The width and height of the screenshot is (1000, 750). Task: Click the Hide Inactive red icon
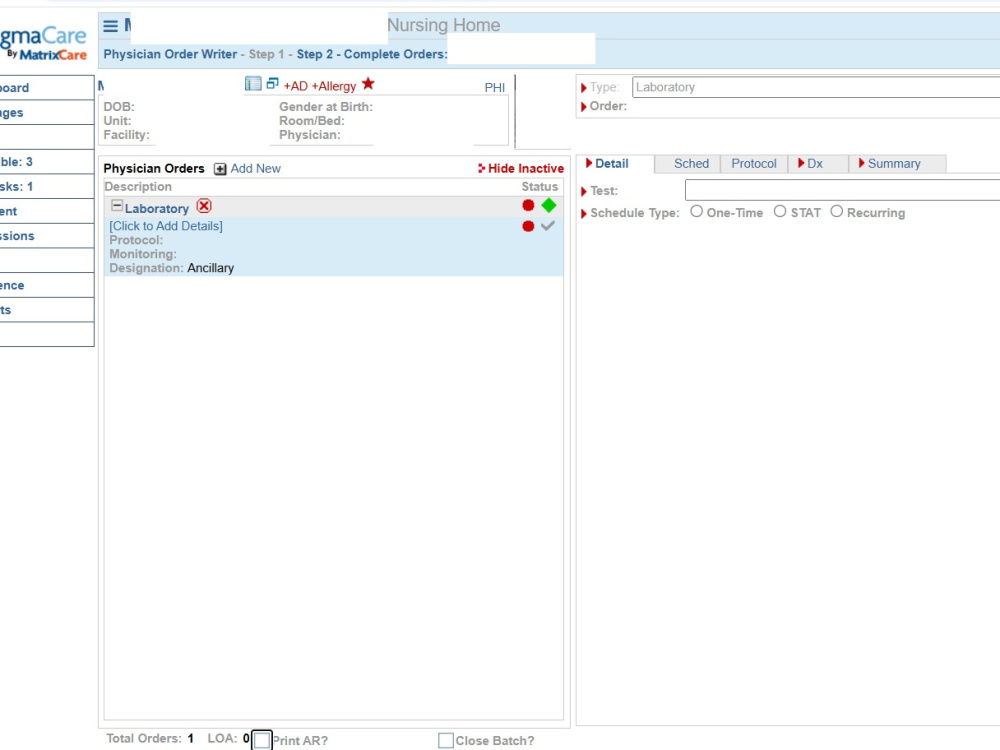click(482, 168)
